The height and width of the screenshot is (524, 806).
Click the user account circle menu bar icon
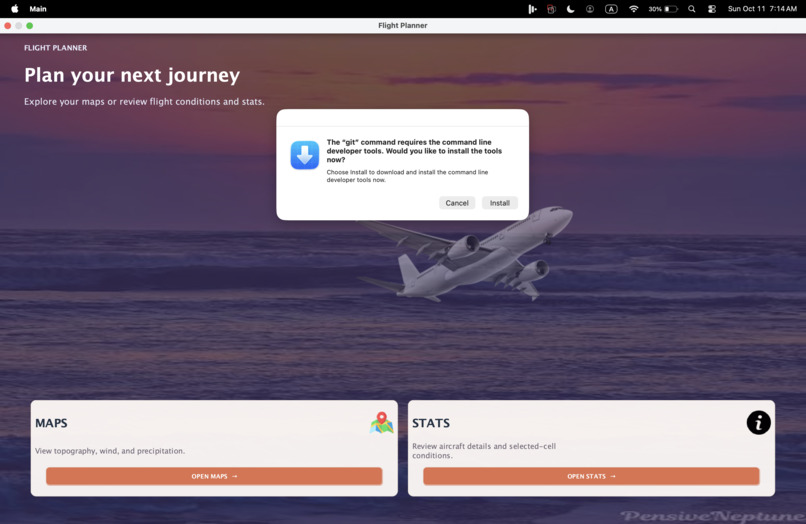pos(590,9)
